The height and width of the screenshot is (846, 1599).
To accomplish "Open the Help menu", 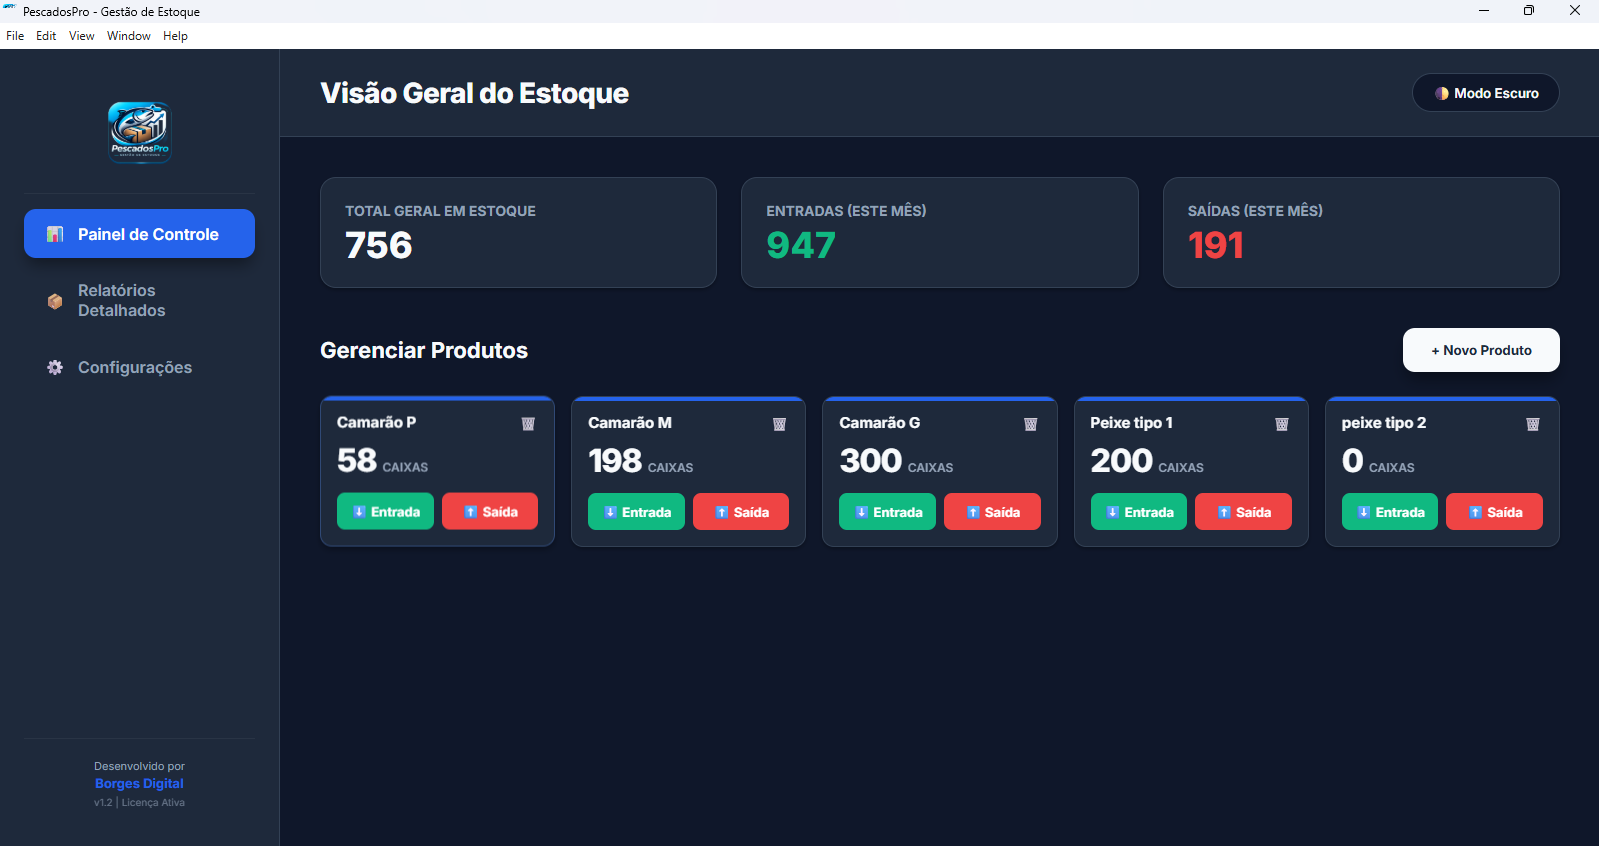I will pyautogui.click(x=175, y=36).
